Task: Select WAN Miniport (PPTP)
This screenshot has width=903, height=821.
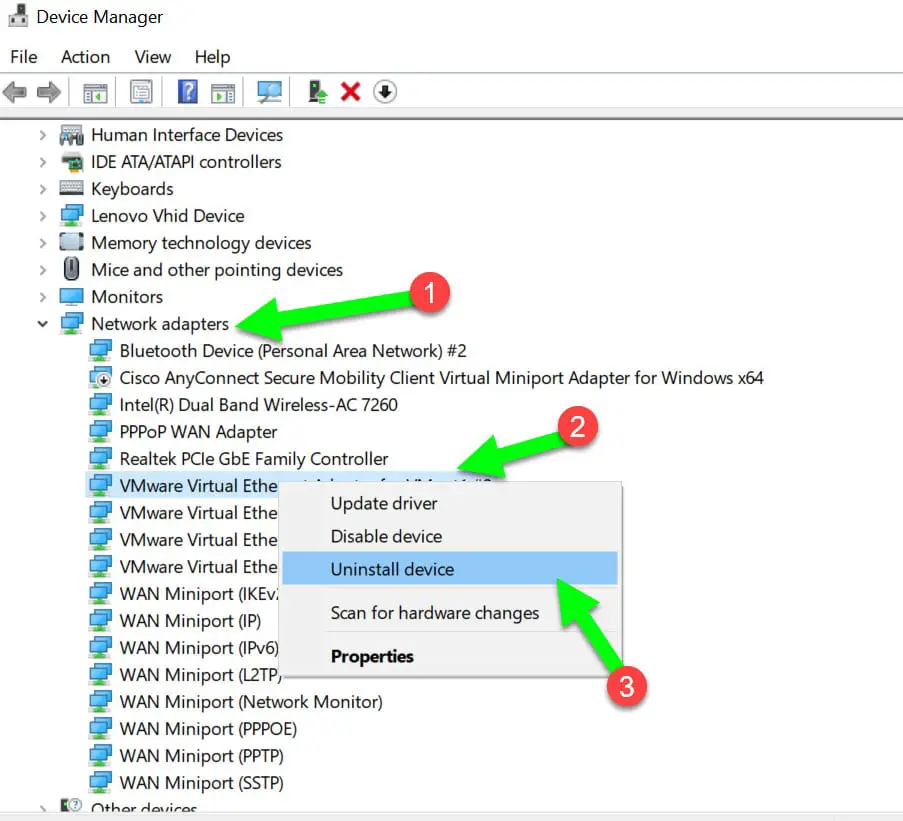Action: click(201, 756)
